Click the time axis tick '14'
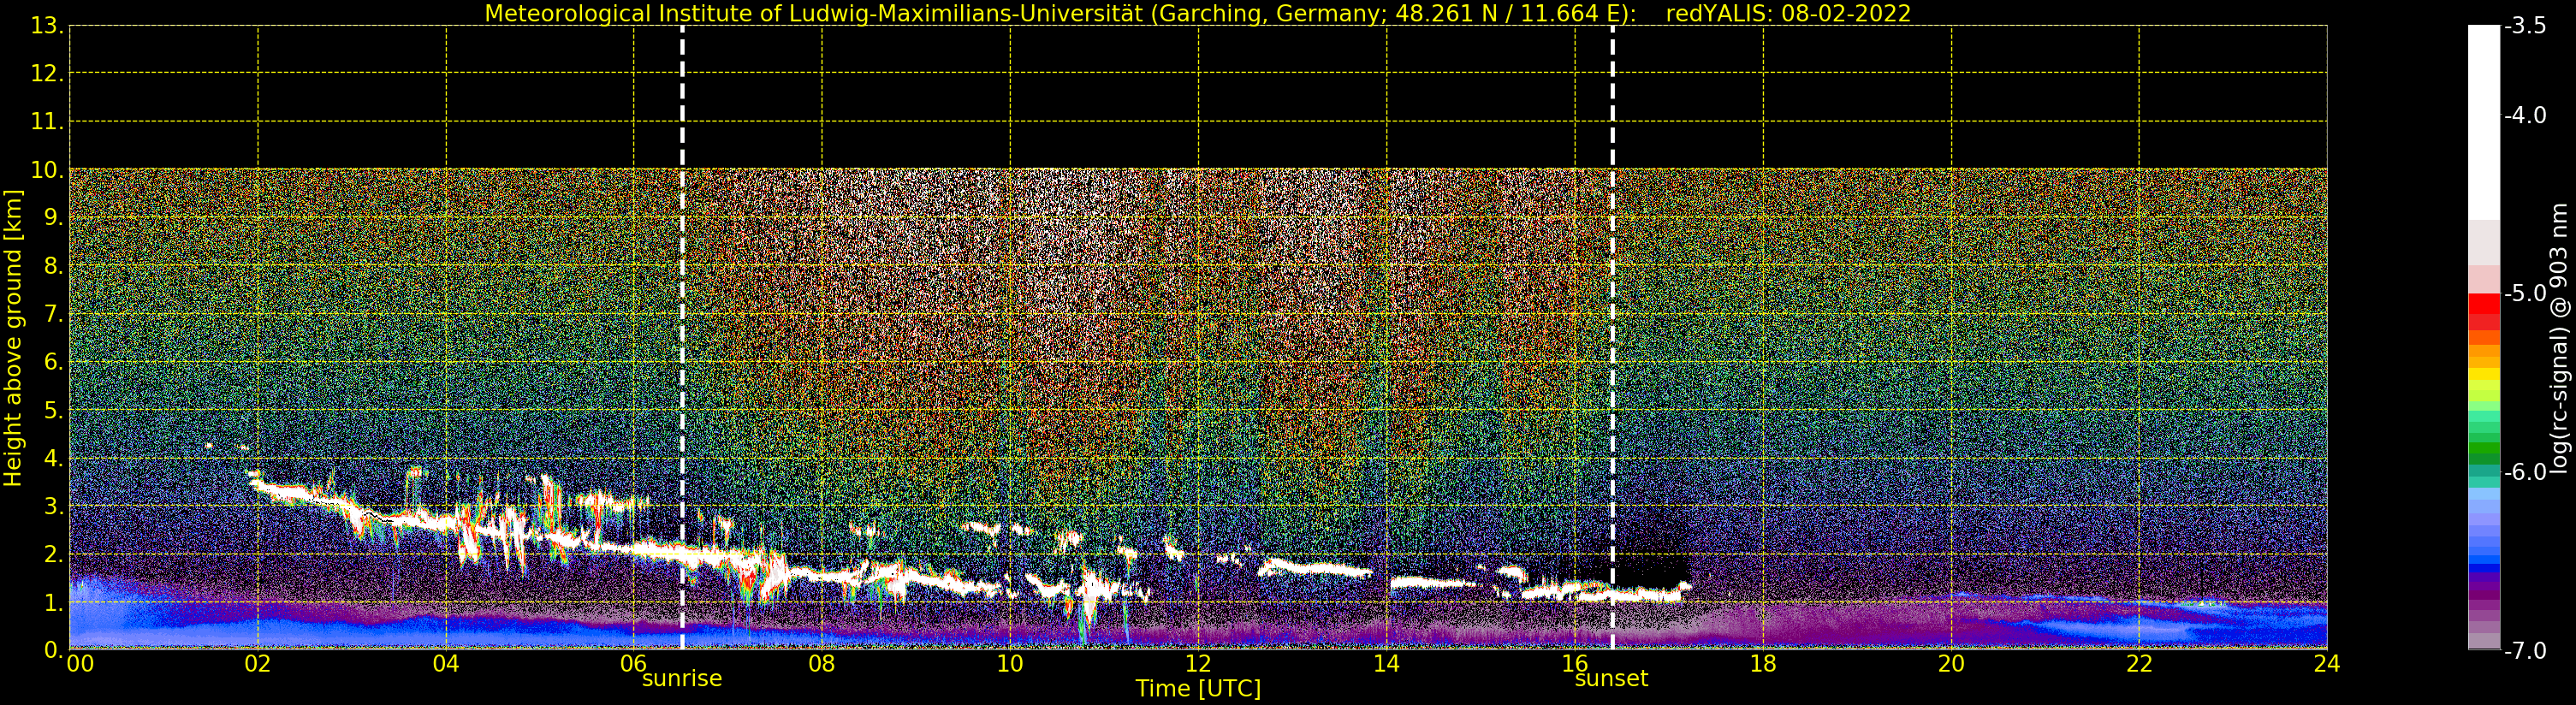Viewport: 2576px width, 705px height. click(x=1386, y=663)
